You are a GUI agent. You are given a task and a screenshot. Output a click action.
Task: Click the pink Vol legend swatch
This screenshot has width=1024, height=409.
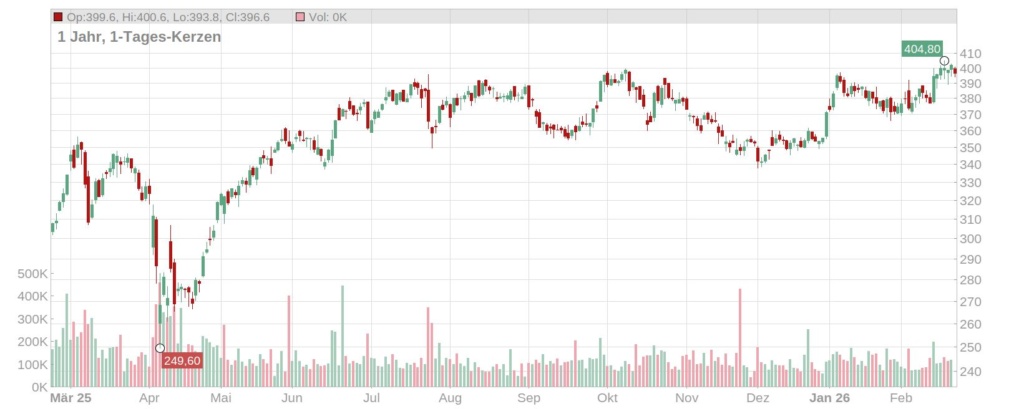point(301,17)
